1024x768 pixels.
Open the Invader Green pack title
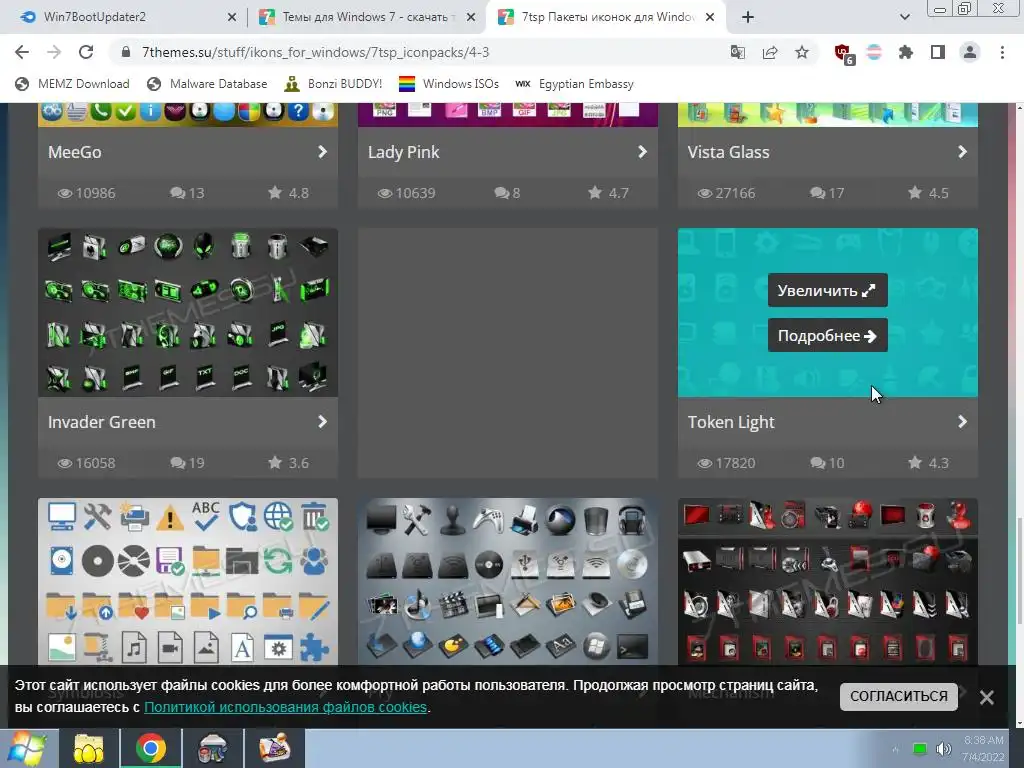(101, 422)
